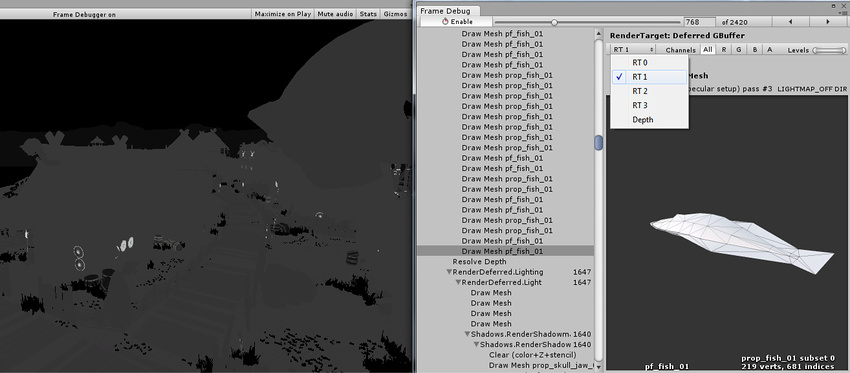Image resolution: width=850 pixels, height=373 pixels.
Task: Toggle the Enable frame debugger button
Action: 457,22
